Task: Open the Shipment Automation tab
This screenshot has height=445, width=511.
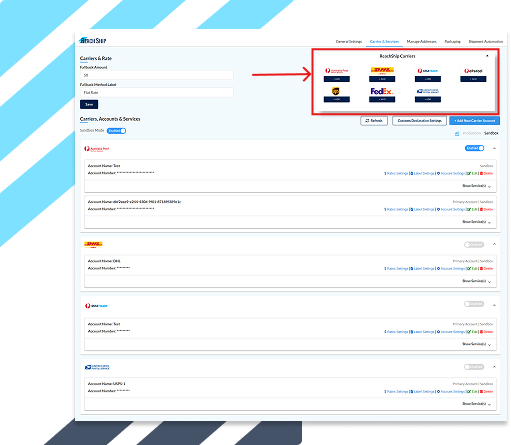Action: pos(486,42)
